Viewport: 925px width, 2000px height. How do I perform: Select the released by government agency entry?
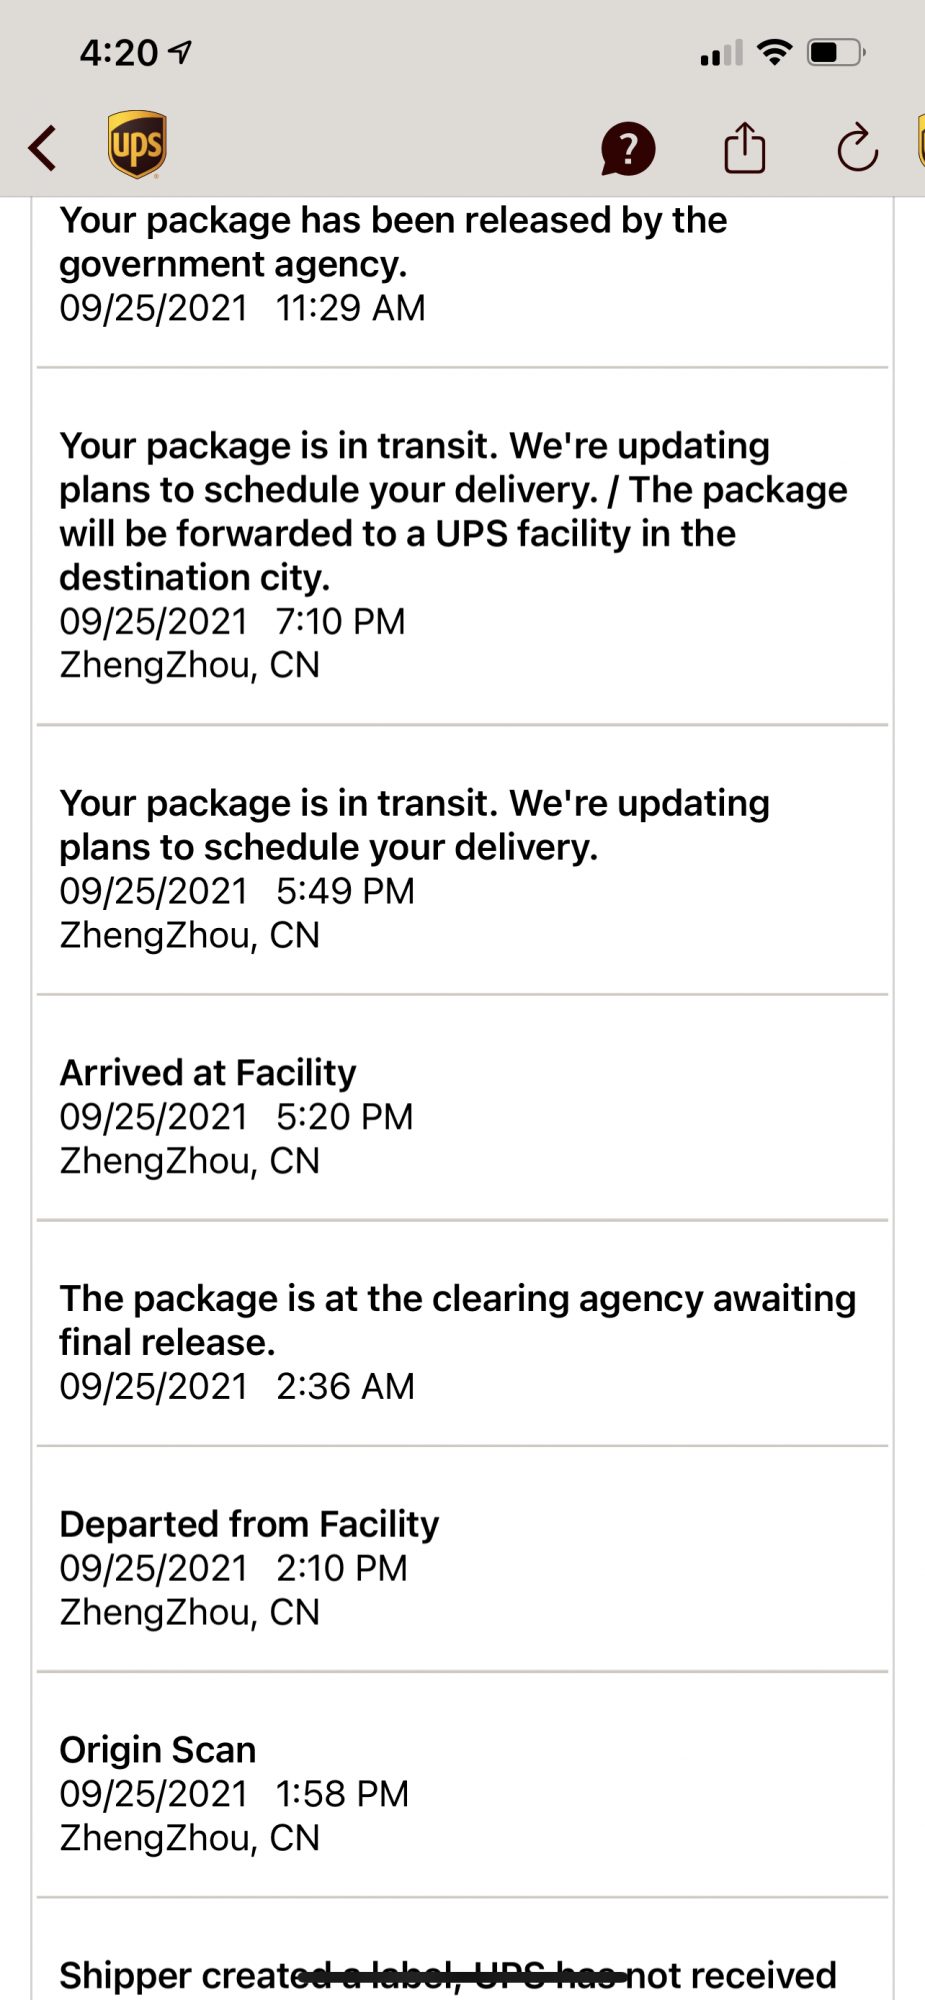[462, 264]
